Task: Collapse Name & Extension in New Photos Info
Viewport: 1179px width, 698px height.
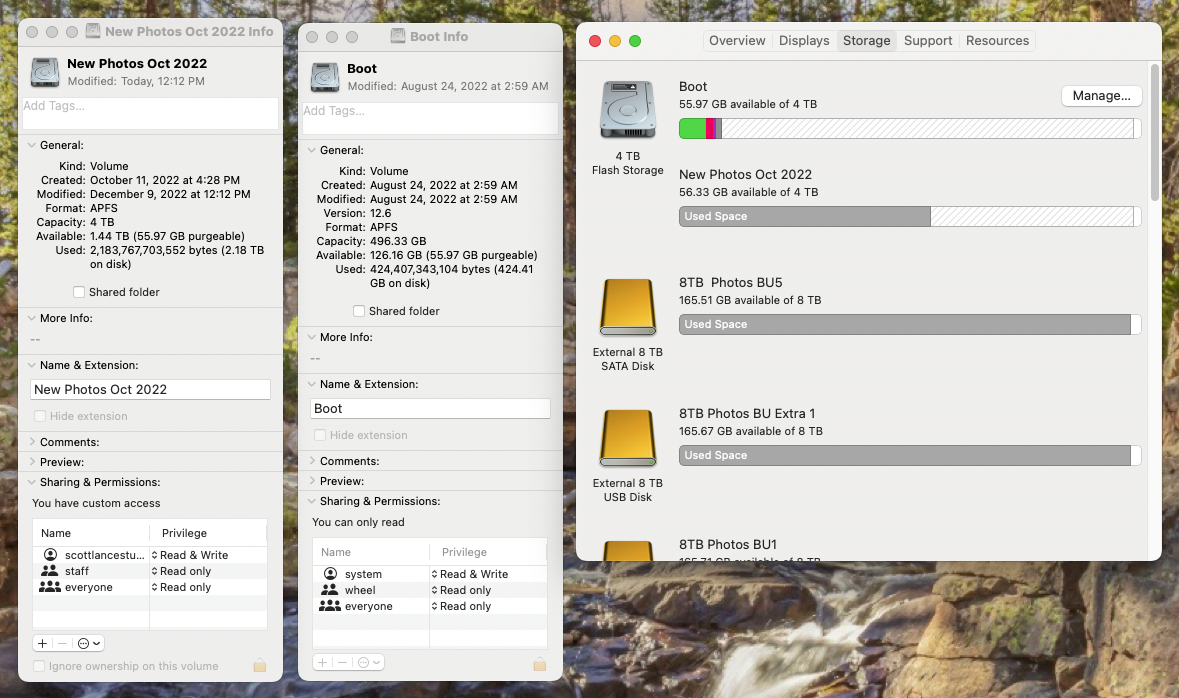Action: pyautogui.click(x=32, y=365)
